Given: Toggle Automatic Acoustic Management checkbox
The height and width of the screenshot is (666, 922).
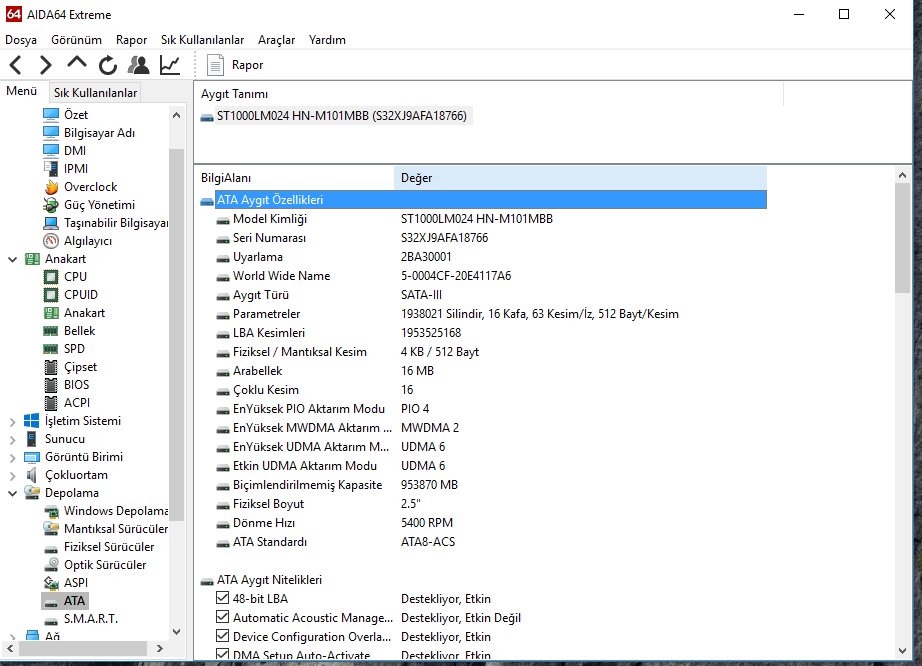Looking at the screenshot, I should pyautogui.click(x=223, y=618).
